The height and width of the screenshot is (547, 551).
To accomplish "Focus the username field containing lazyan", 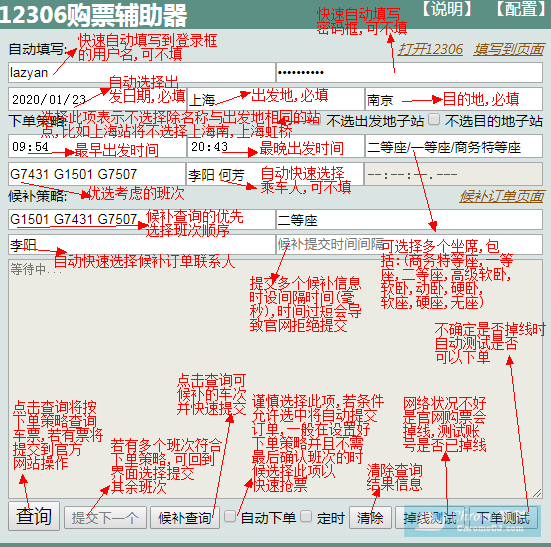I will [142, 73].
